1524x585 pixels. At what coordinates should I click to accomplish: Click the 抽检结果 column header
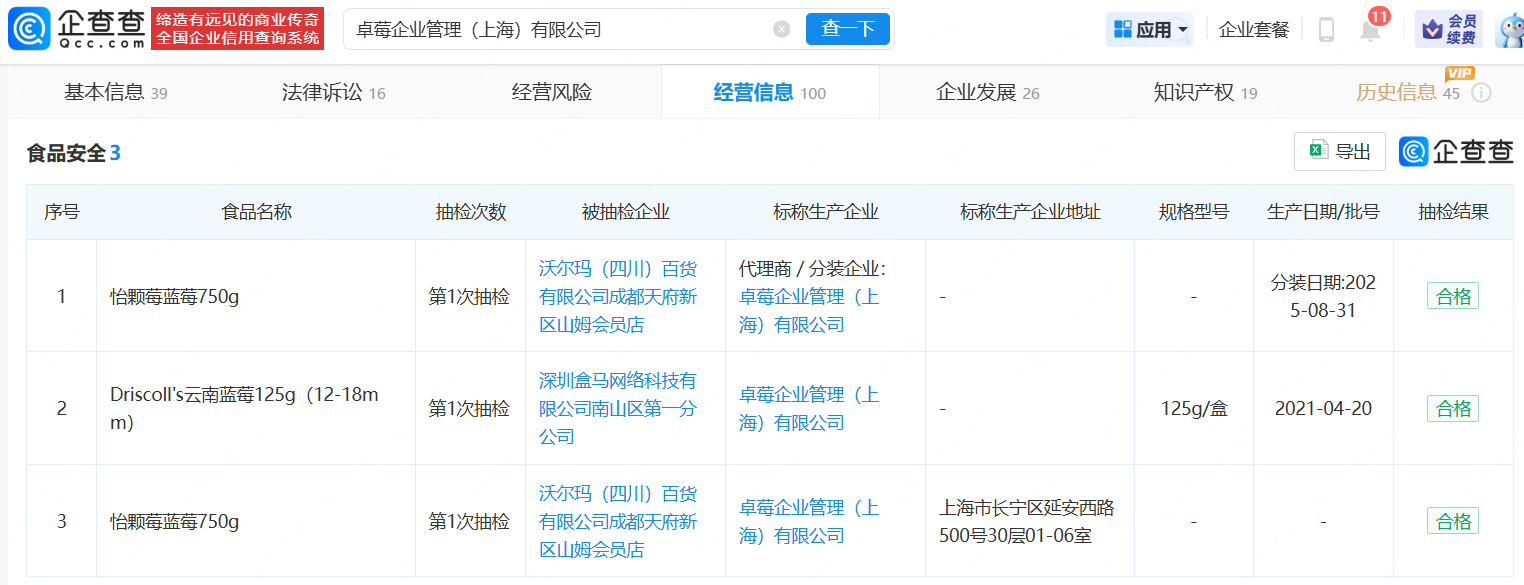click(x=1453, y=212)
